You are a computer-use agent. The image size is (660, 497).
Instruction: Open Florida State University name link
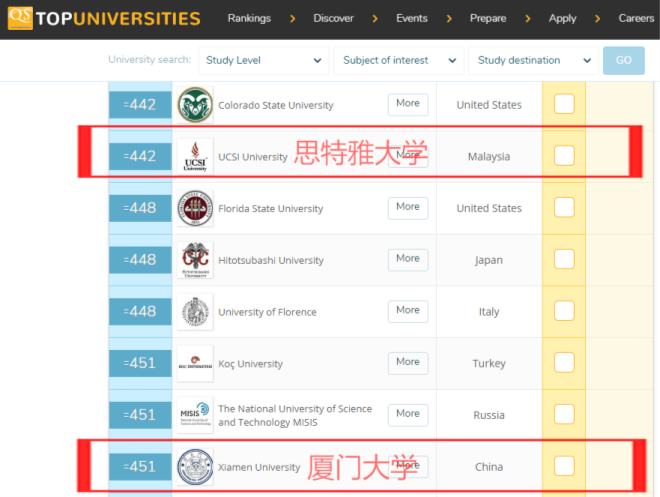pos(271,209)
